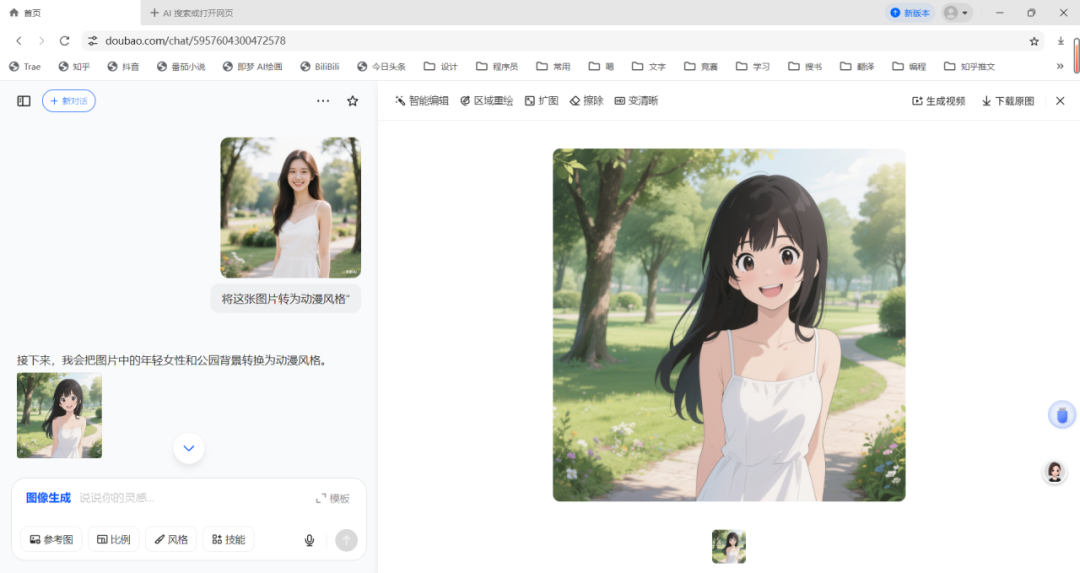
Task: Open new tab via AI 搜索或打开网页
Action: tap(191, 12)
